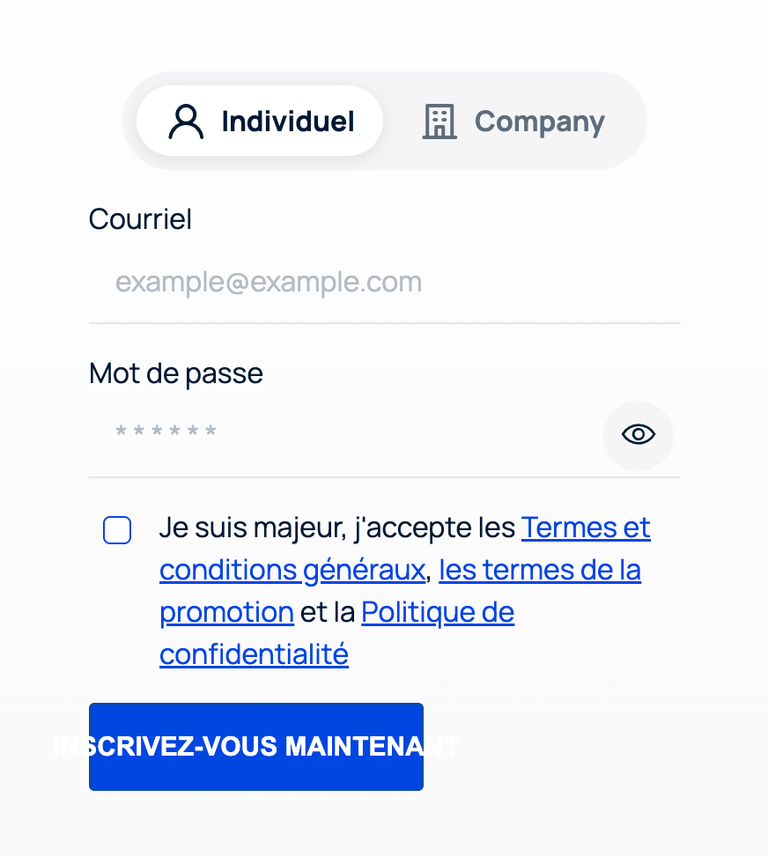This screenshot has width=768, height=856.
Task: Click the "et la" text between links
Action: coord(327,612)
